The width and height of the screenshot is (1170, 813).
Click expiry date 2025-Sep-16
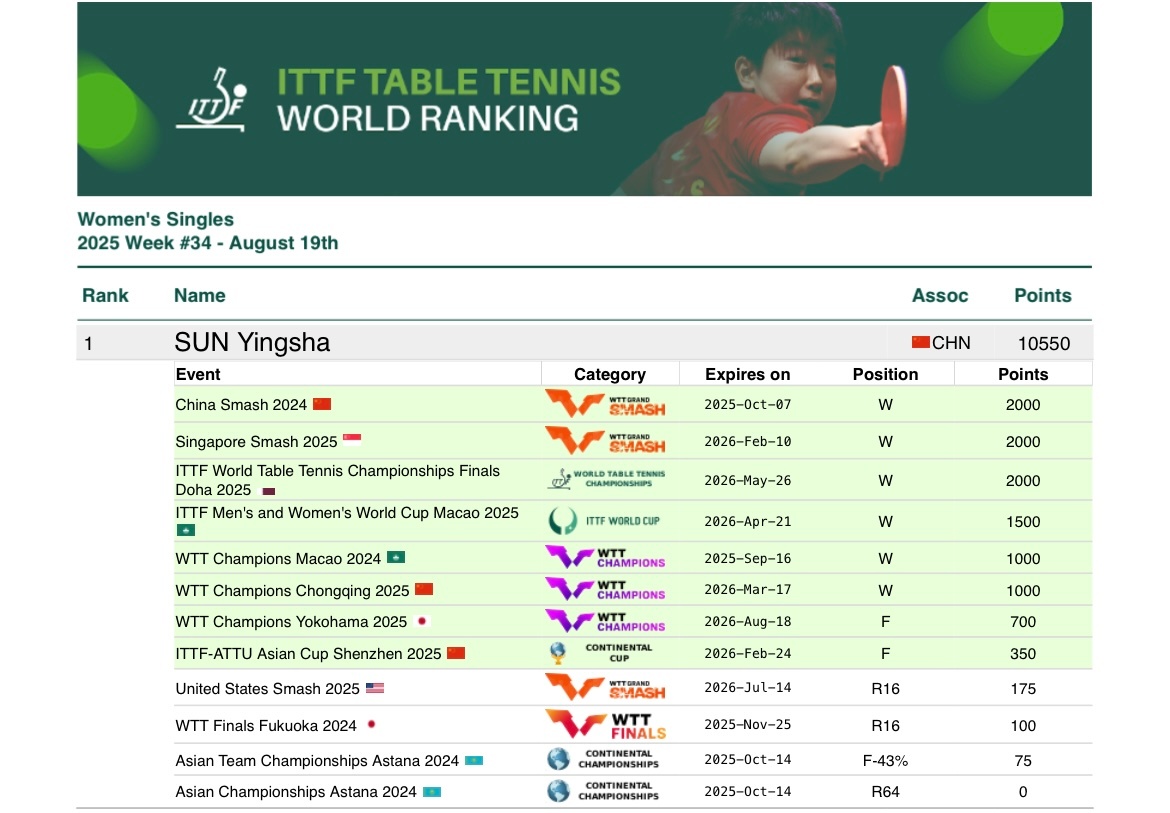coord(747,558)
